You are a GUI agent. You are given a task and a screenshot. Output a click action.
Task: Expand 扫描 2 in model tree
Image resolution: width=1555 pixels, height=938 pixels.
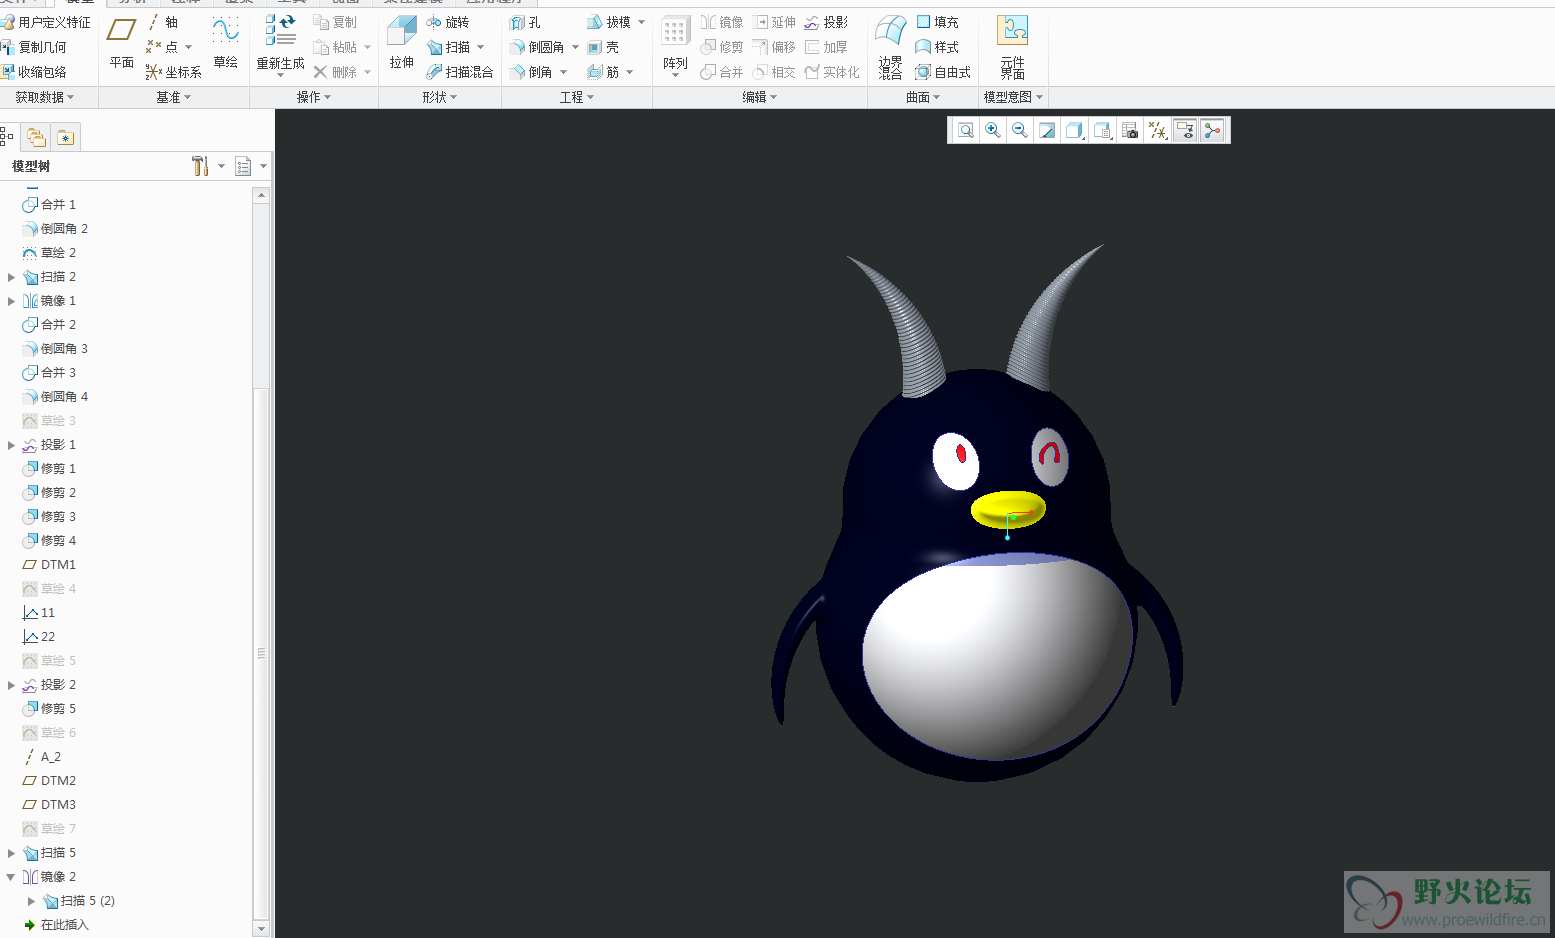11,277
